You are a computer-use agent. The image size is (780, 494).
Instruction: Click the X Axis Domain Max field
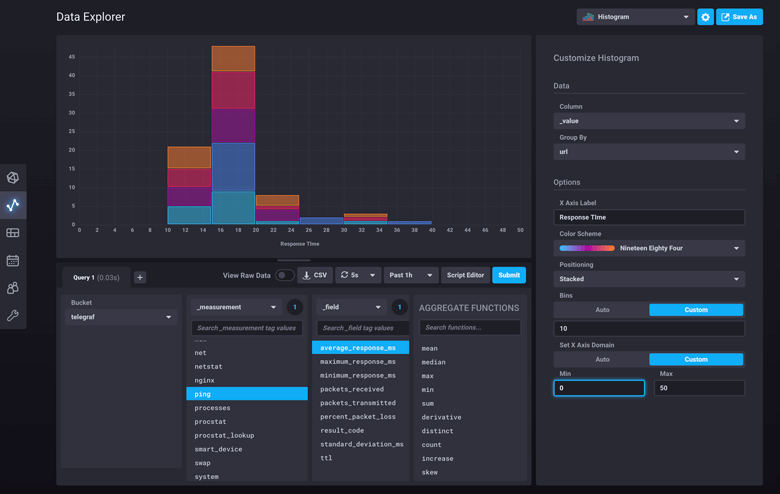[699, 388]
